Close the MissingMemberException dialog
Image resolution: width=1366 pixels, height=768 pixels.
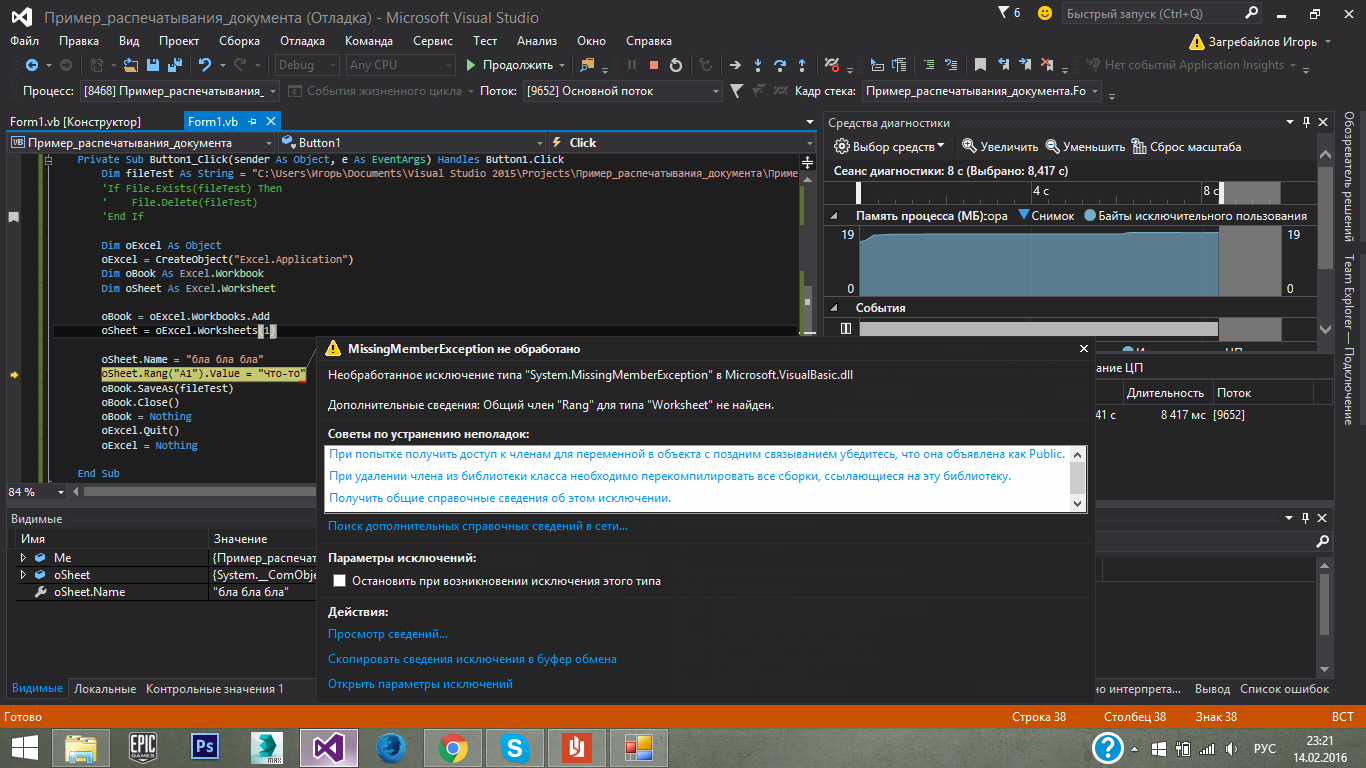[x=1083, y=349]
